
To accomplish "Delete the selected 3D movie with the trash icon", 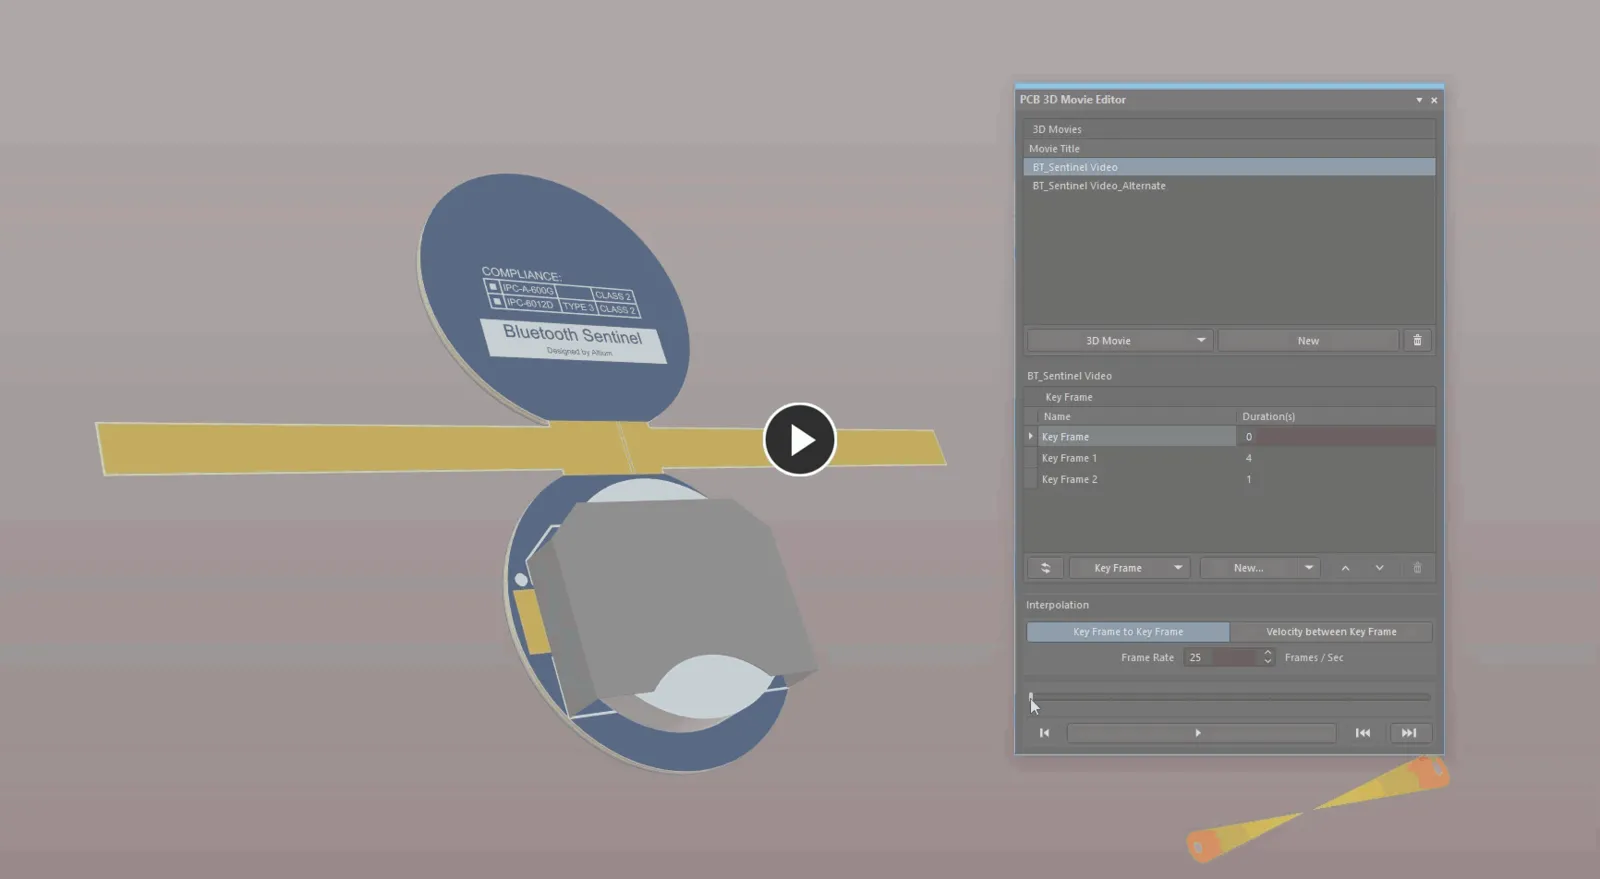I will click(x=1417, y=341).
